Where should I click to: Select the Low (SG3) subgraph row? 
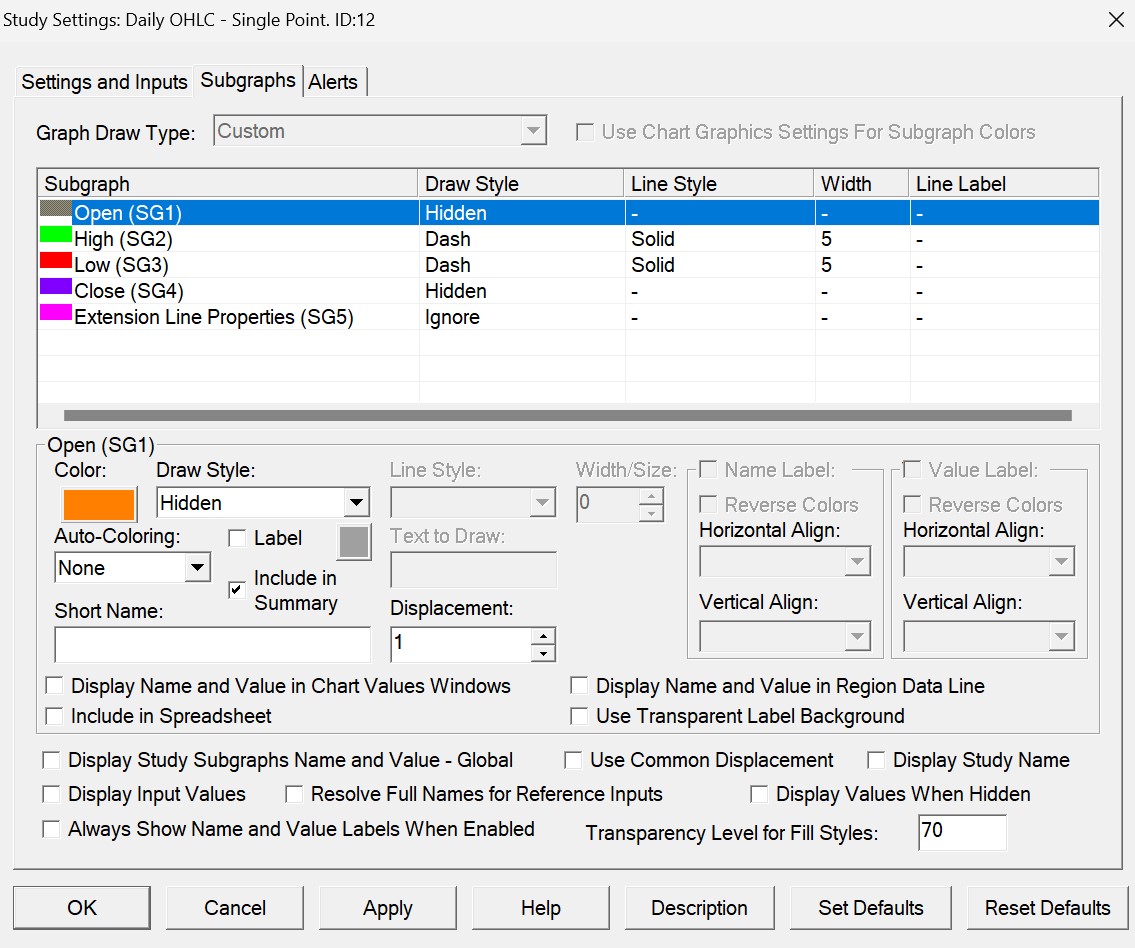(x=122, y=265)
